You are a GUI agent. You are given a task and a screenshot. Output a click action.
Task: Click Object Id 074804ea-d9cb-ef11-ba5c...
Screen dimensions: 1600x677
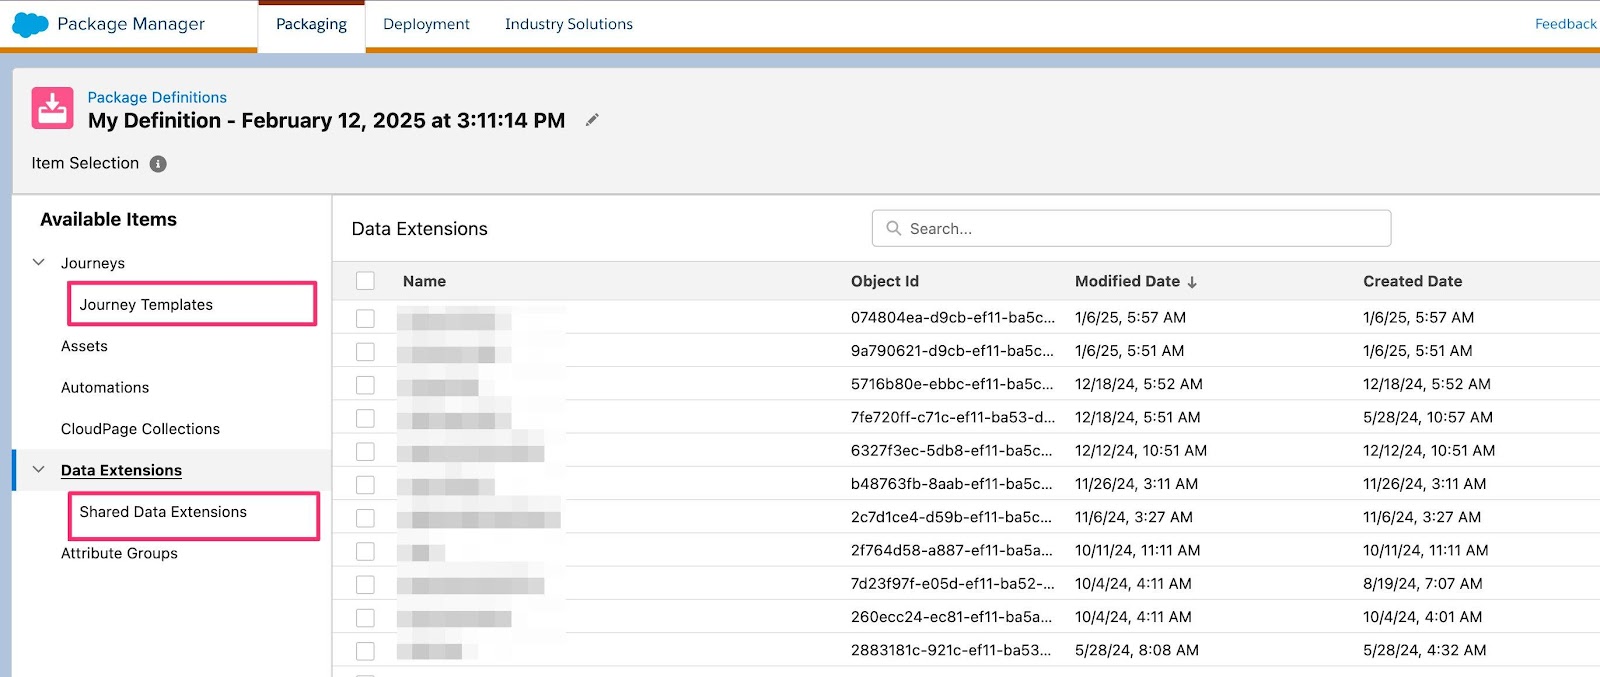[952, 318]
